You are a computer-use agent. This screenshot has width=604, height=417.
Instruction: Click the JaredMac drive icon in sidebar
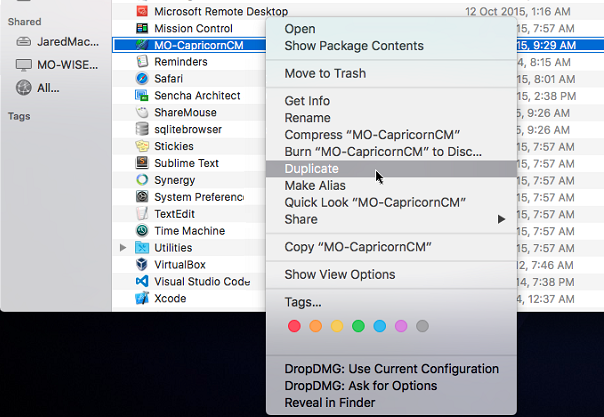pos(23,42)
